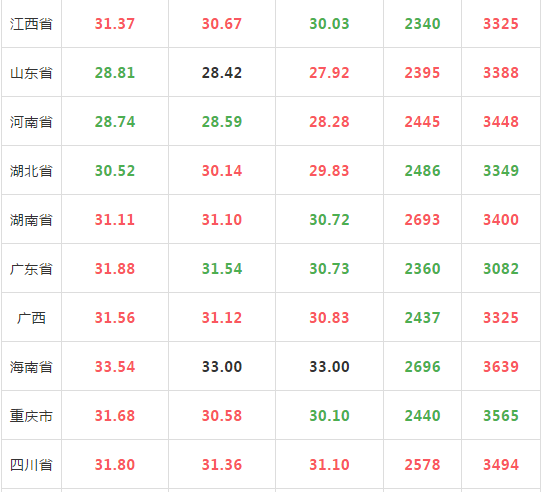Screen dimensions: 544x492
Task: Click the red 31.80 value for 四川省
Action: click(115, 465)
